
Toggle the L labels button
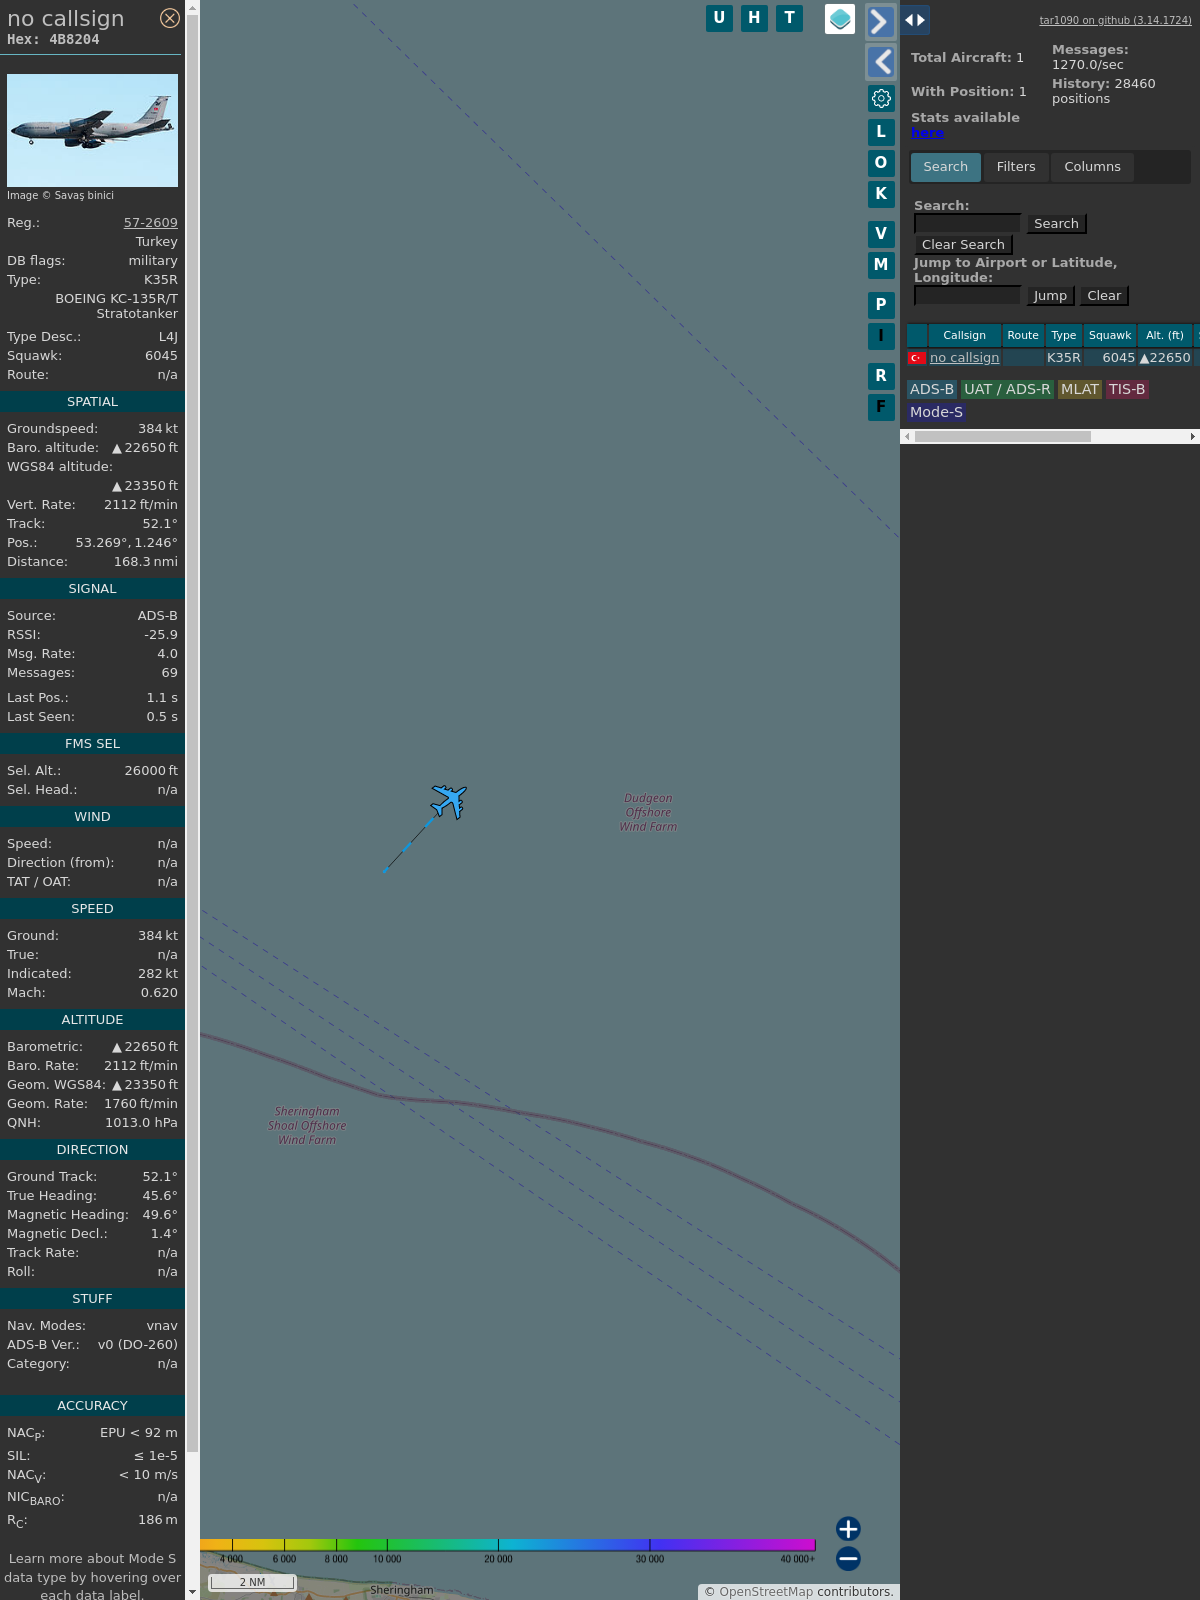pos(881,131)
